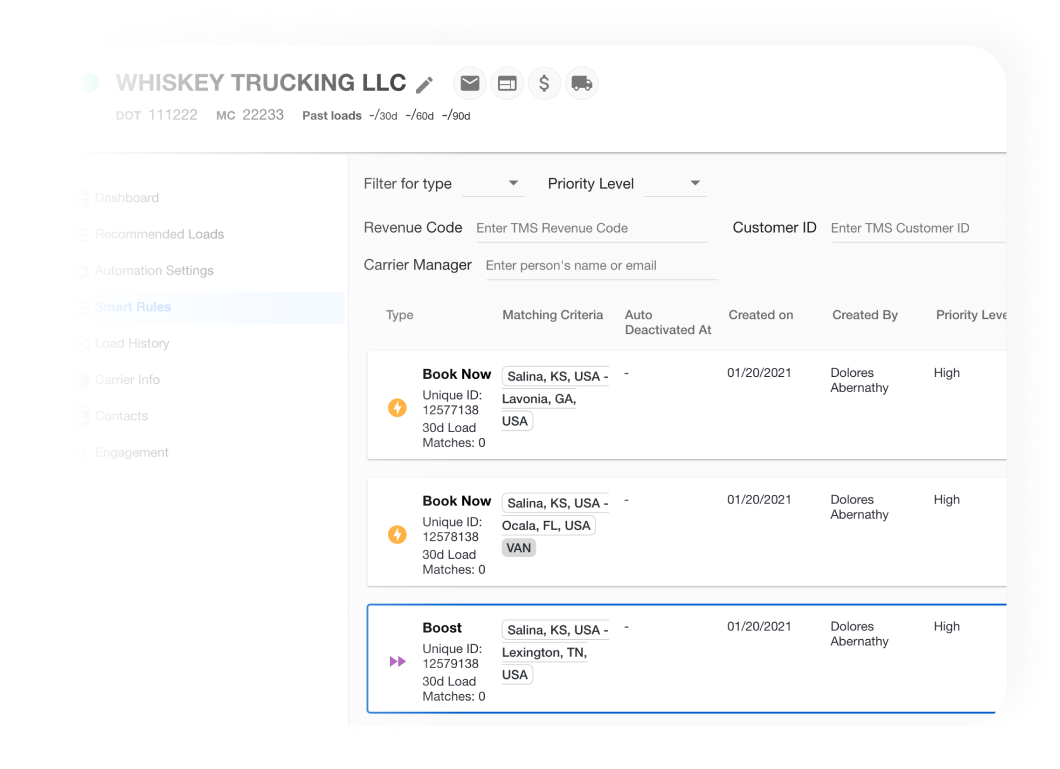The image size is (1060, 769).
Task: Open the Filter for type dropdown
Action: (x=492, y=184)
